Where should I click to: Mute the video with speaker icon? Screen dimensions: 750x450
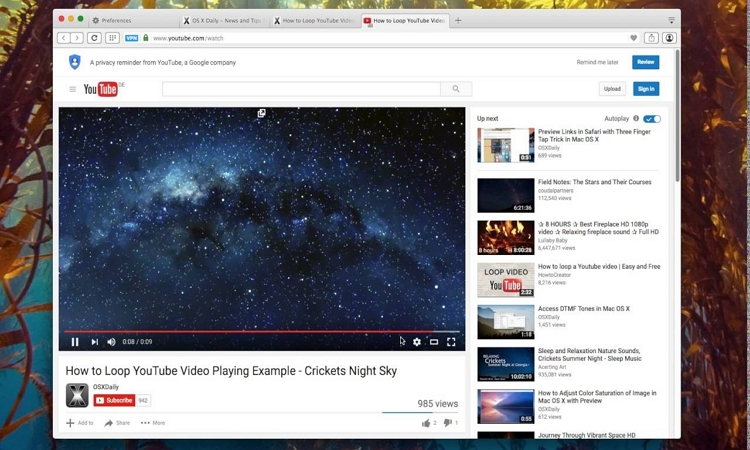[x=111, y=342]
